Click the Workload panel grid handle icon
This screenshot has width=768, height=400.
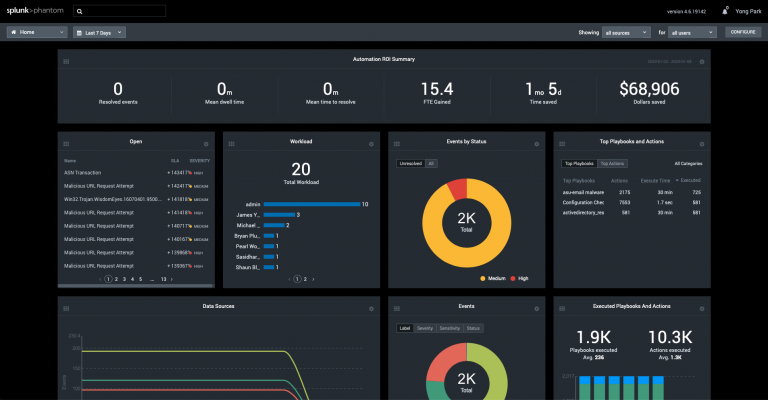(231, 144)
